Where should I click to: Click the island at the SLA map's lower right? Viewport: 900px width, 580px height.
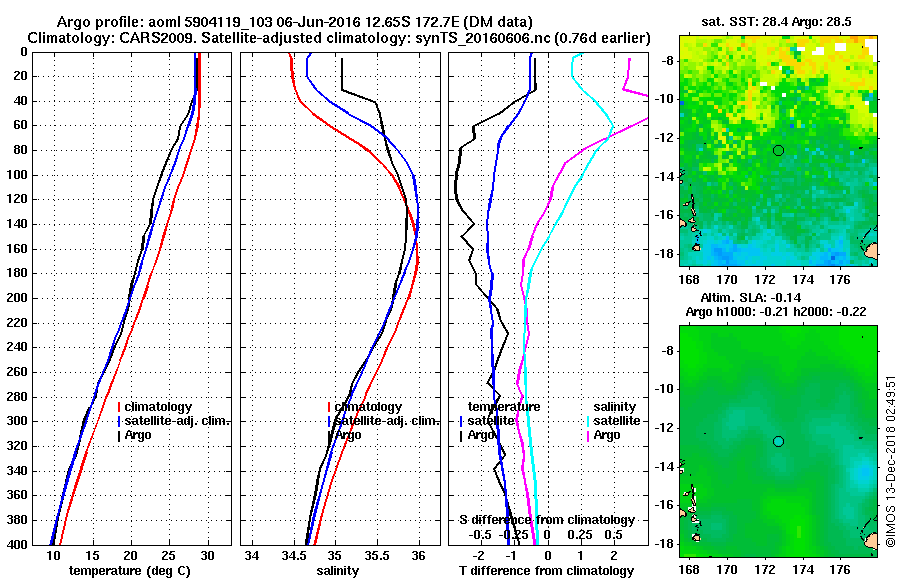tap(871, 540)
